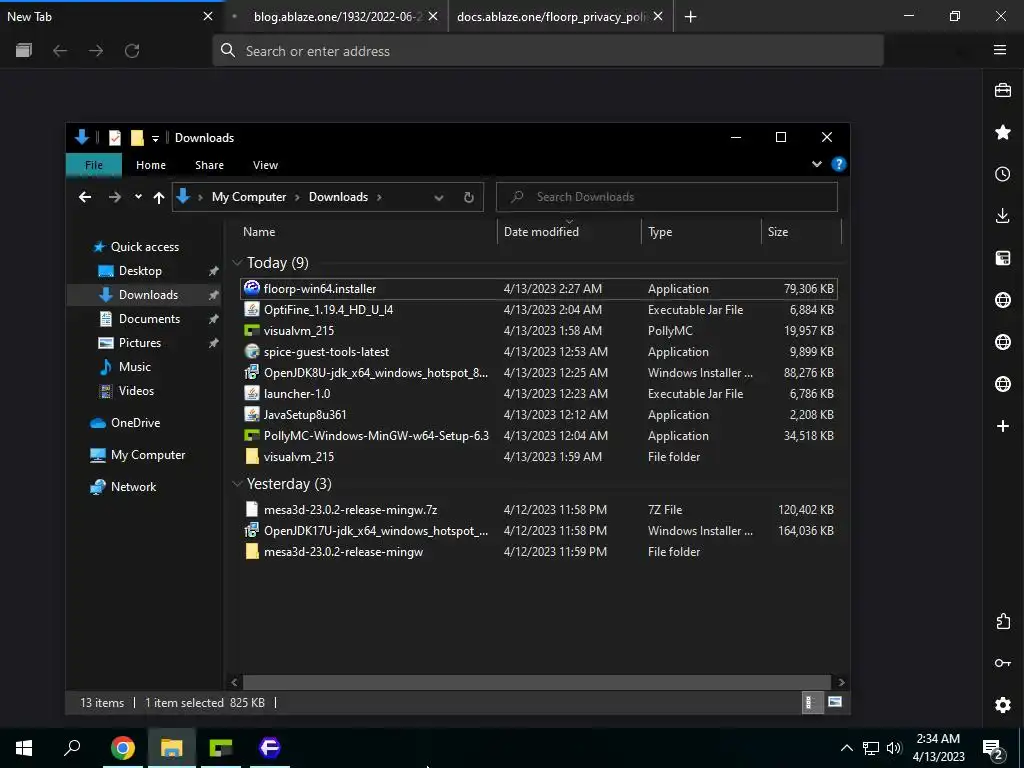
Task: Sort by the Type column header
Action: pyautogui.click(x=660, y=232)
